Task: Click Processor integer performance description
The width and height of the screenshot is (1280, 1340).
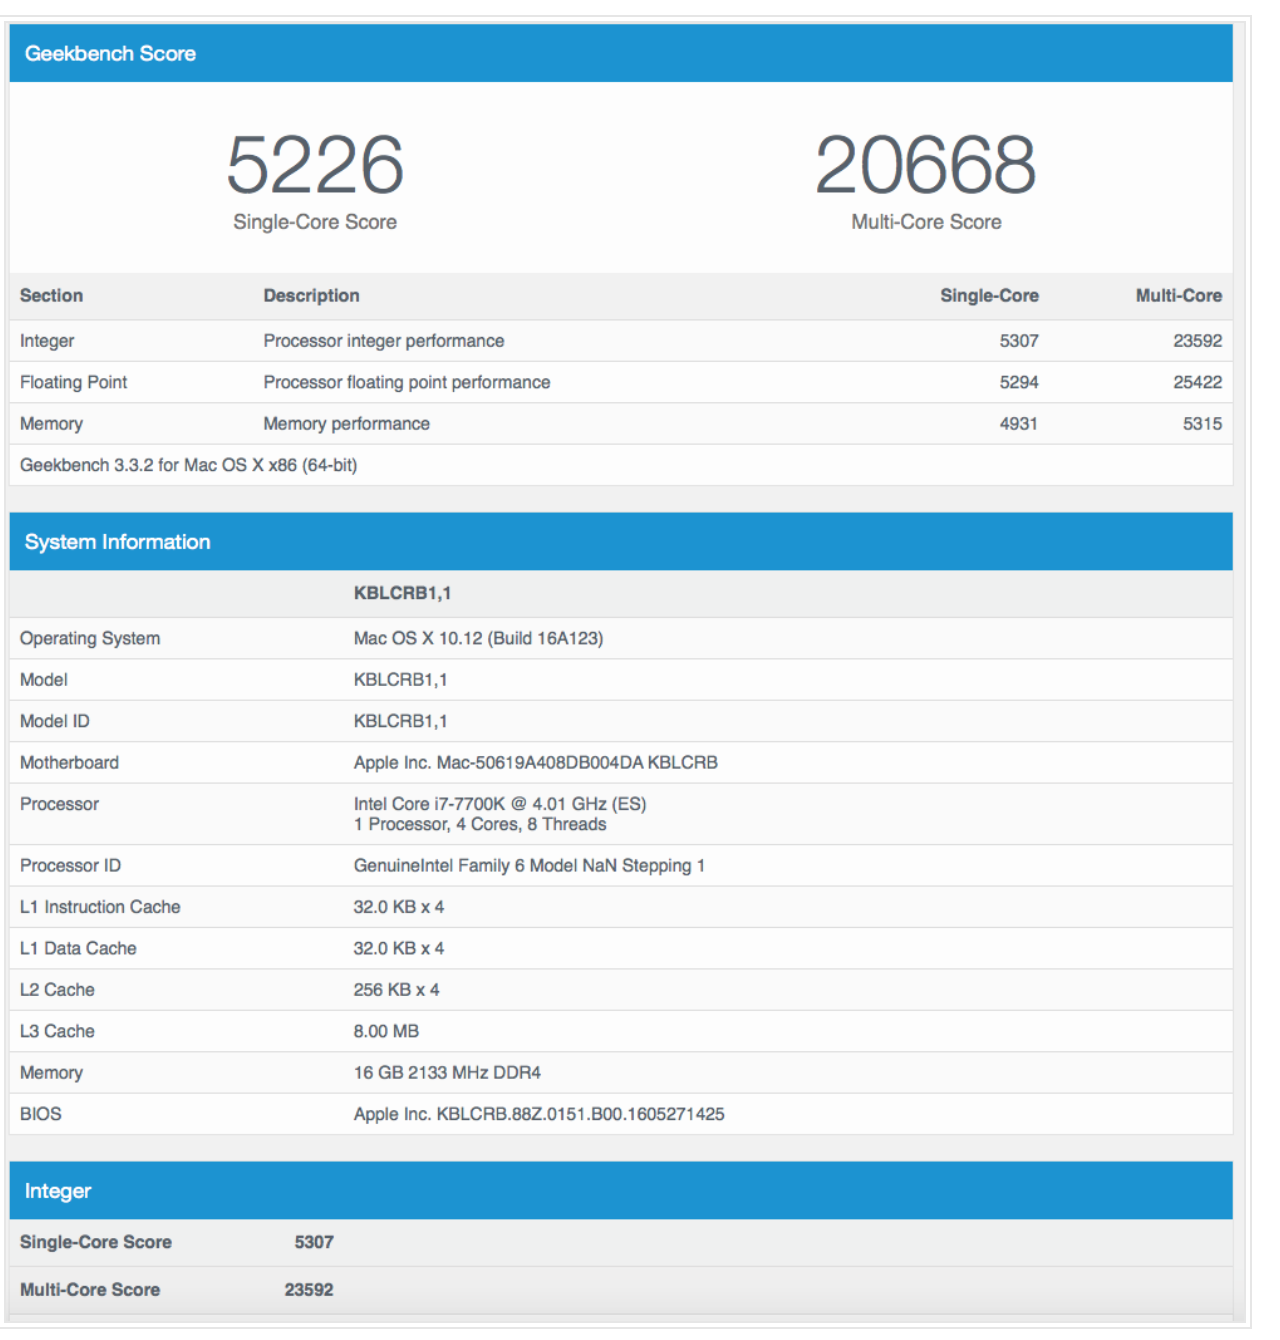Action: [x=384, y=341]
